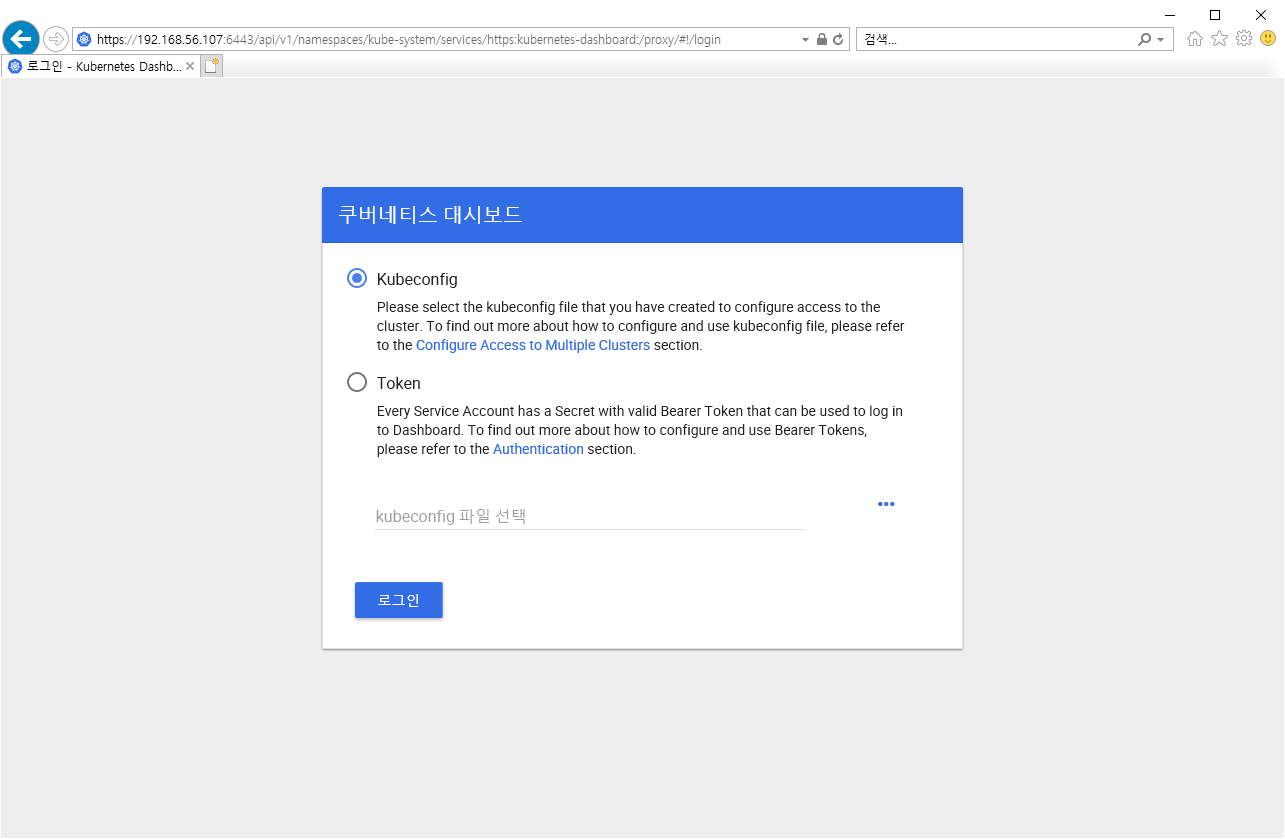The image size is (1285, 839).
Task: Open the address bar history dropdown arrow
Action: (x=806, y=40)
